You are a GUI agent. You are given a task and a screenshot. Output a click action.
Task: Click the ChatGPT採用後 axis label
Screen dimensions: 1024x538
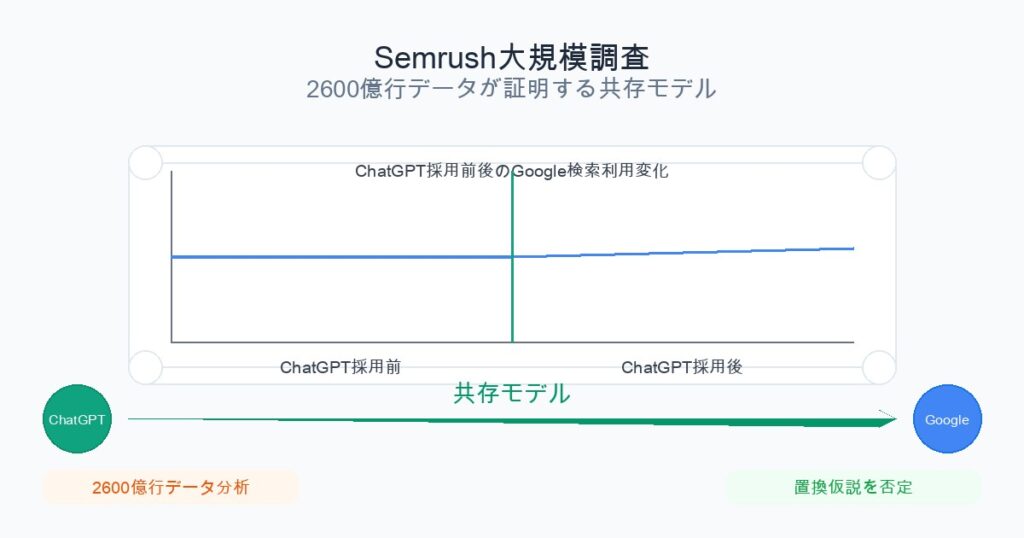[682, 367]
